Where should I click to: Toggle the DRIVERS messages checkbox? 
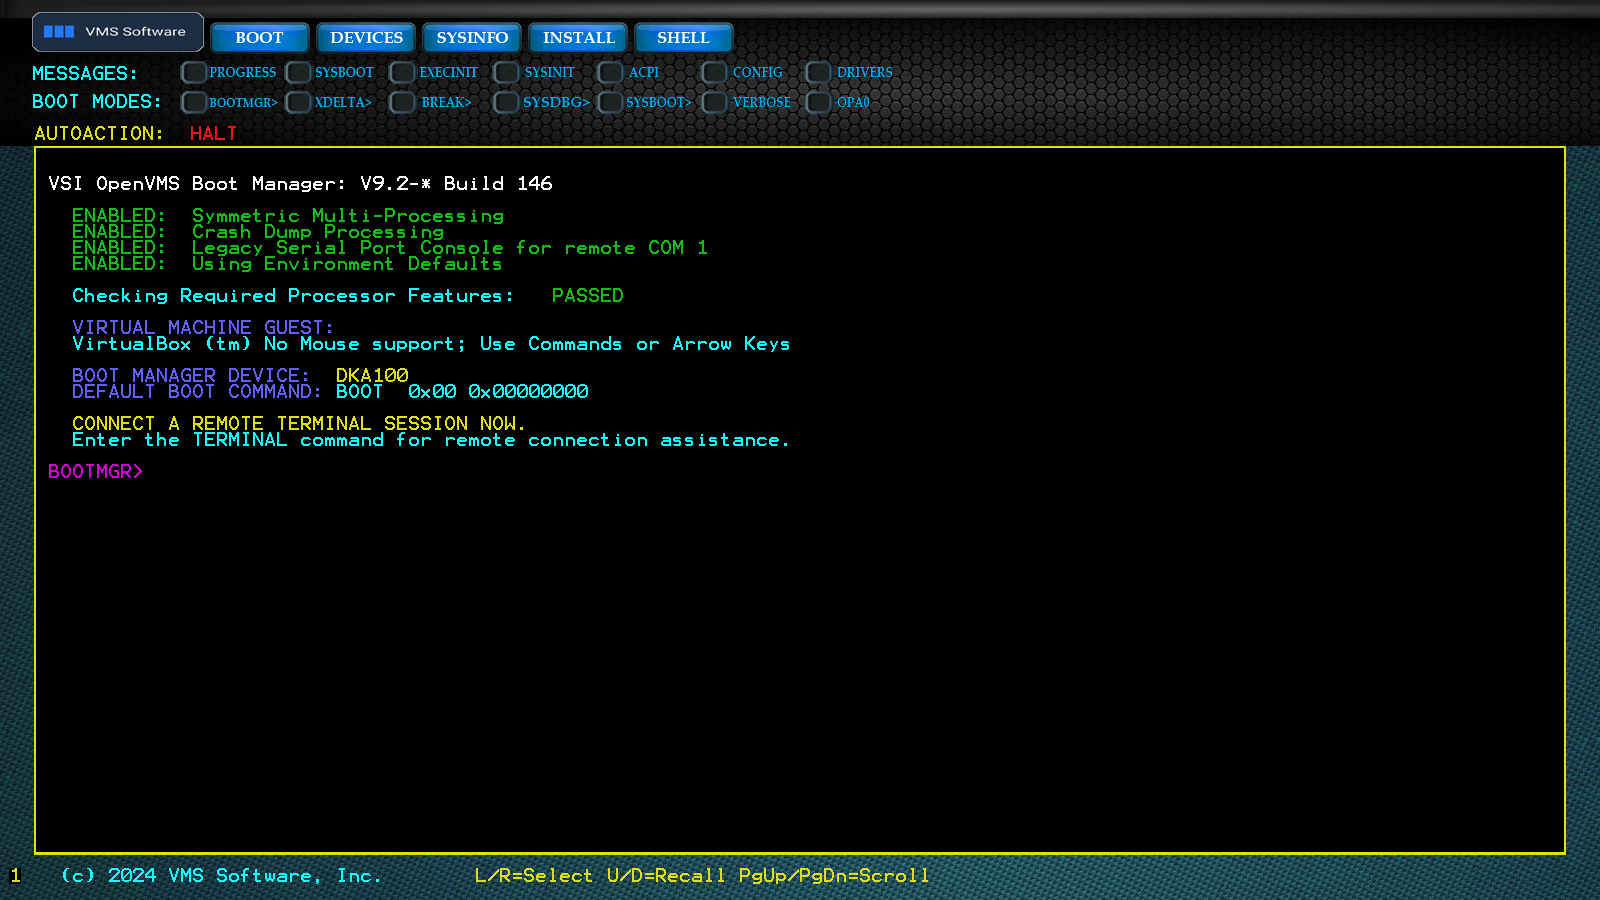pyautogui.click(x=818, y=72)
